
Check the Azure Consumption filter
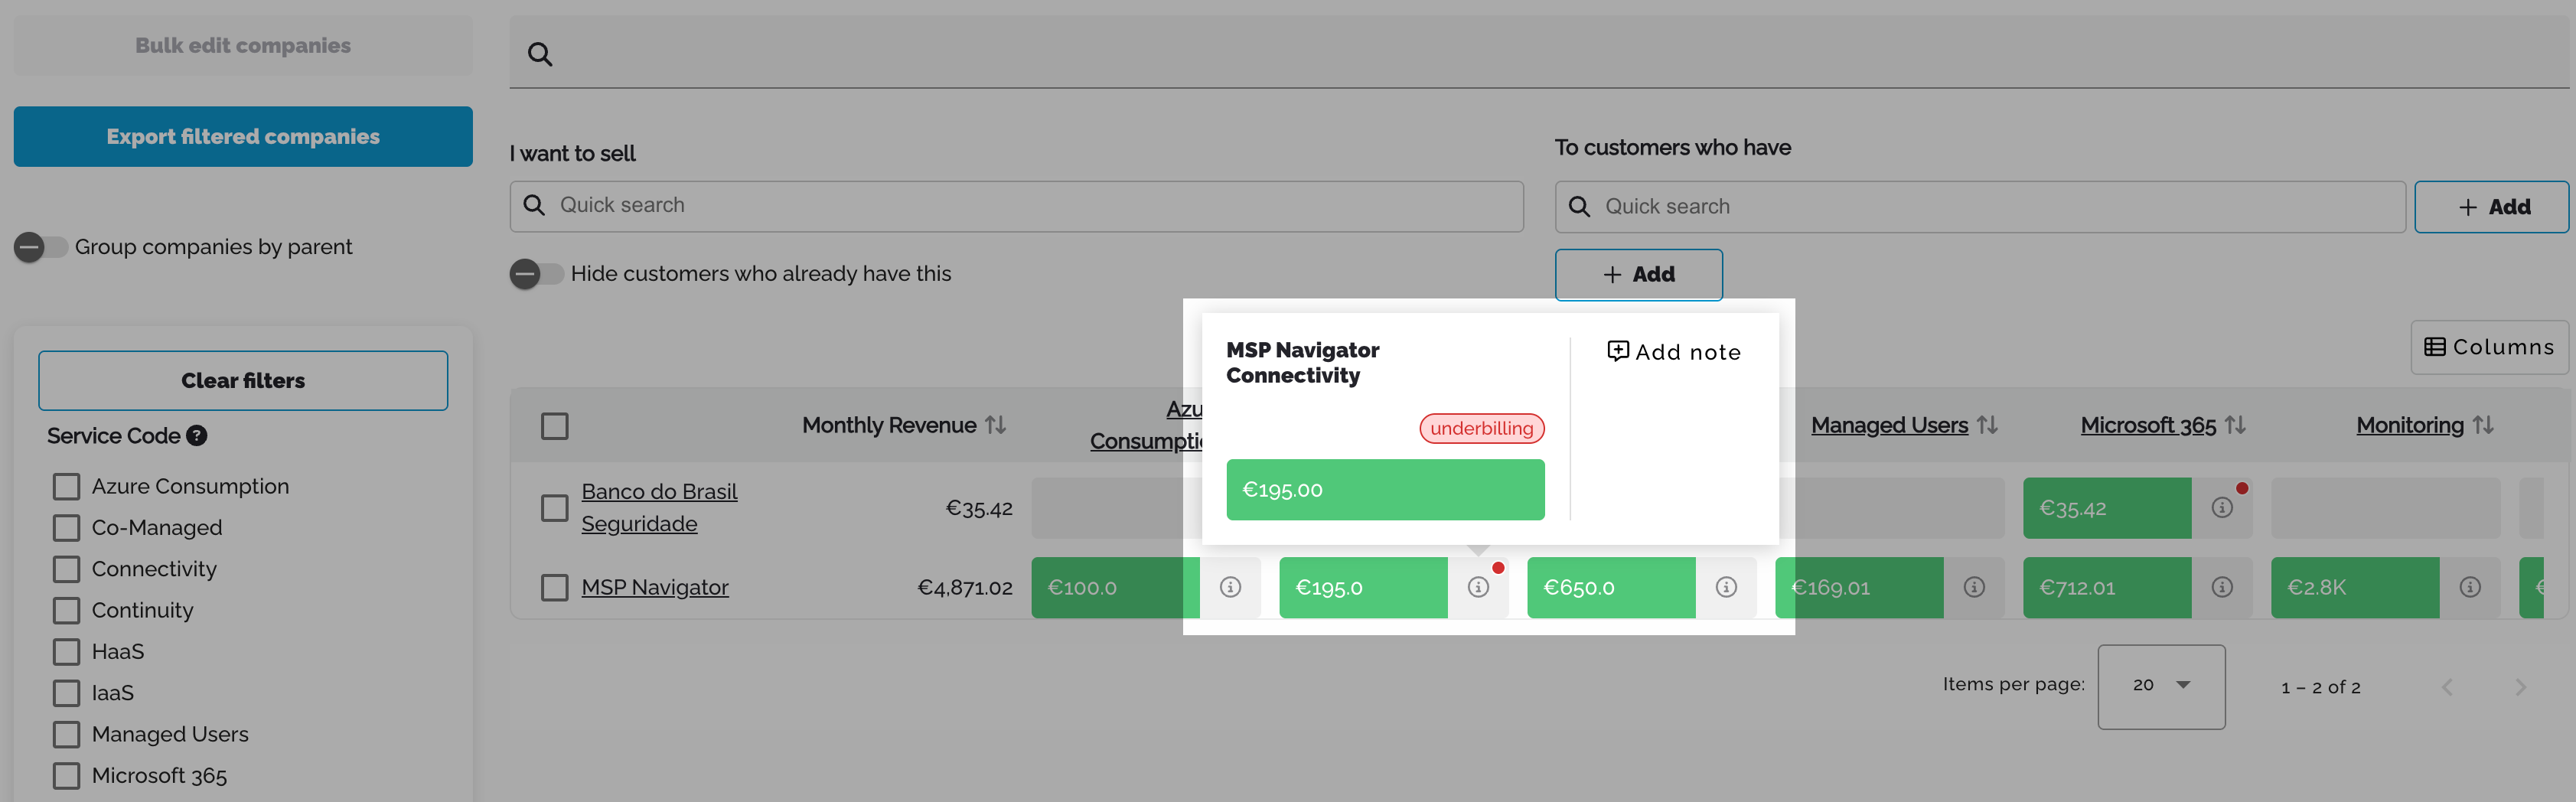(x=66, y=487)
